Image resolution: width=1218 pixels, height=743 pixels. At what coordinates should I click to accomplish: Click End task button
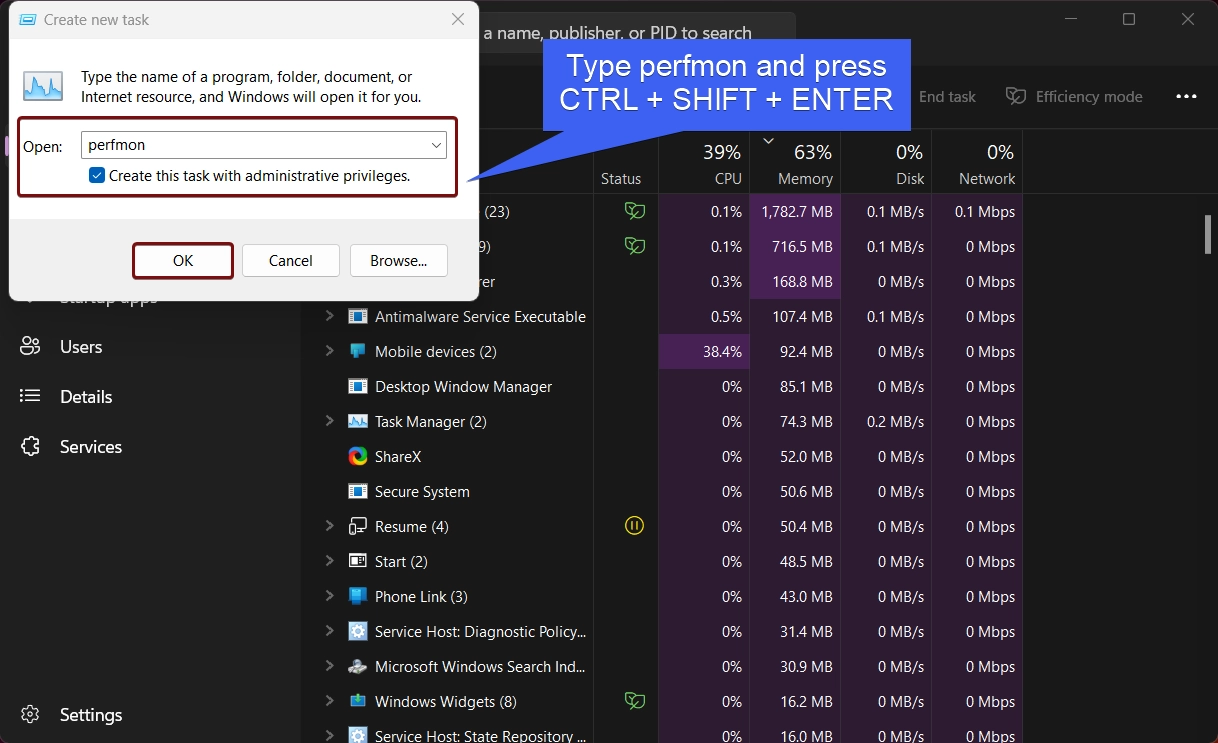(x=947, y=97)
